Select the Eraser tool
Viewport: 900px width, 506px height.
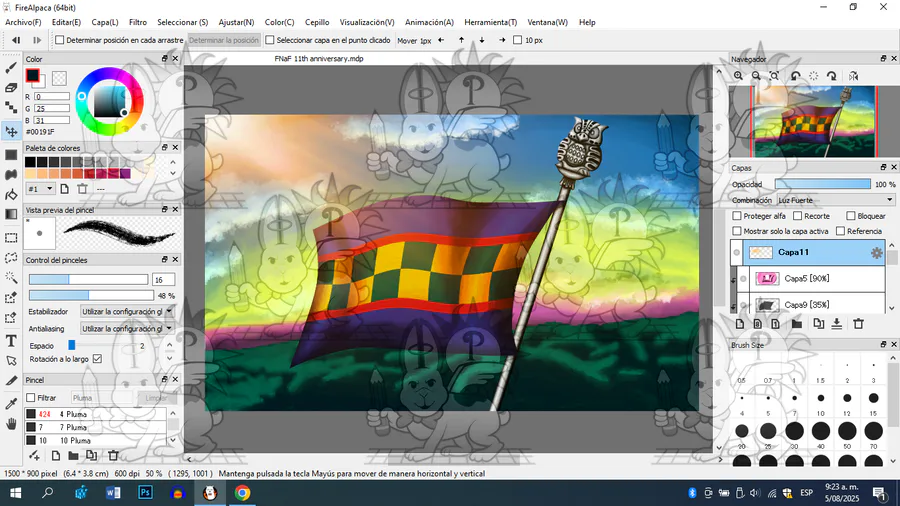pyautogui.click(x=11, y=88)
